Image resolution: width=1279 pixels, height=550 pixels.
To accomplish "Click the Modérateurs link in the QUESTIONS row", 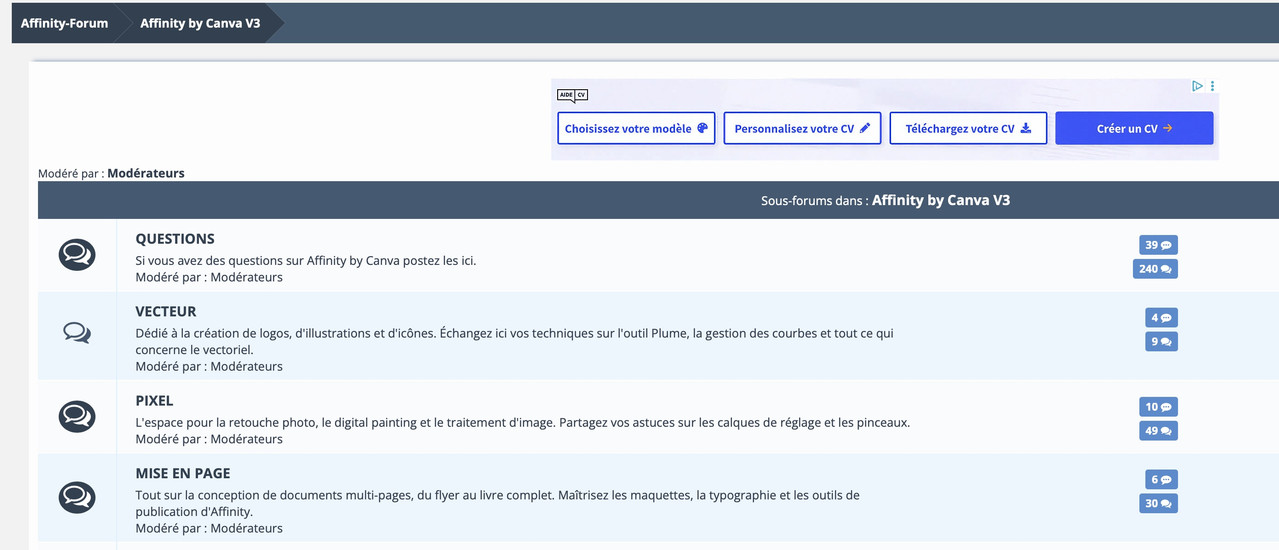I will [x=246, y=277].
